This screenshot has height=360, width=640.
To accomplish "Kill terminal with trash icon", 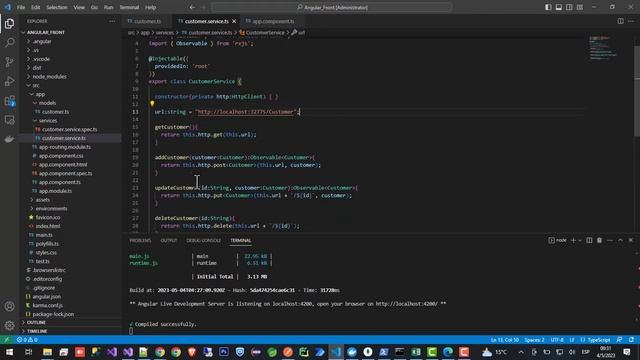I will (x=599, y=240).
